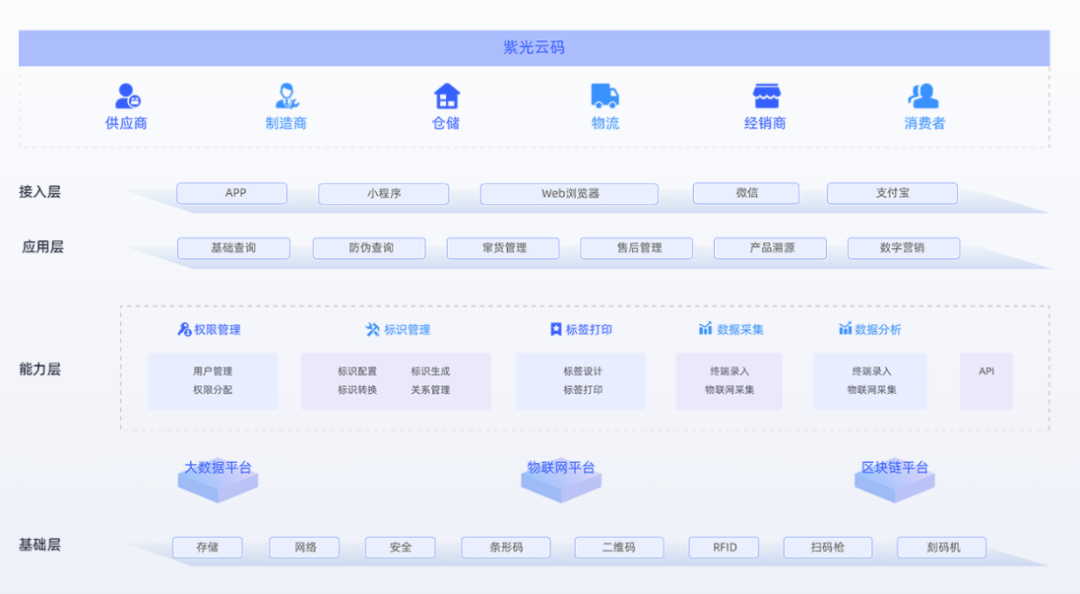Click 物联网采集 under the 数据分析 heading

pos(871,390)
